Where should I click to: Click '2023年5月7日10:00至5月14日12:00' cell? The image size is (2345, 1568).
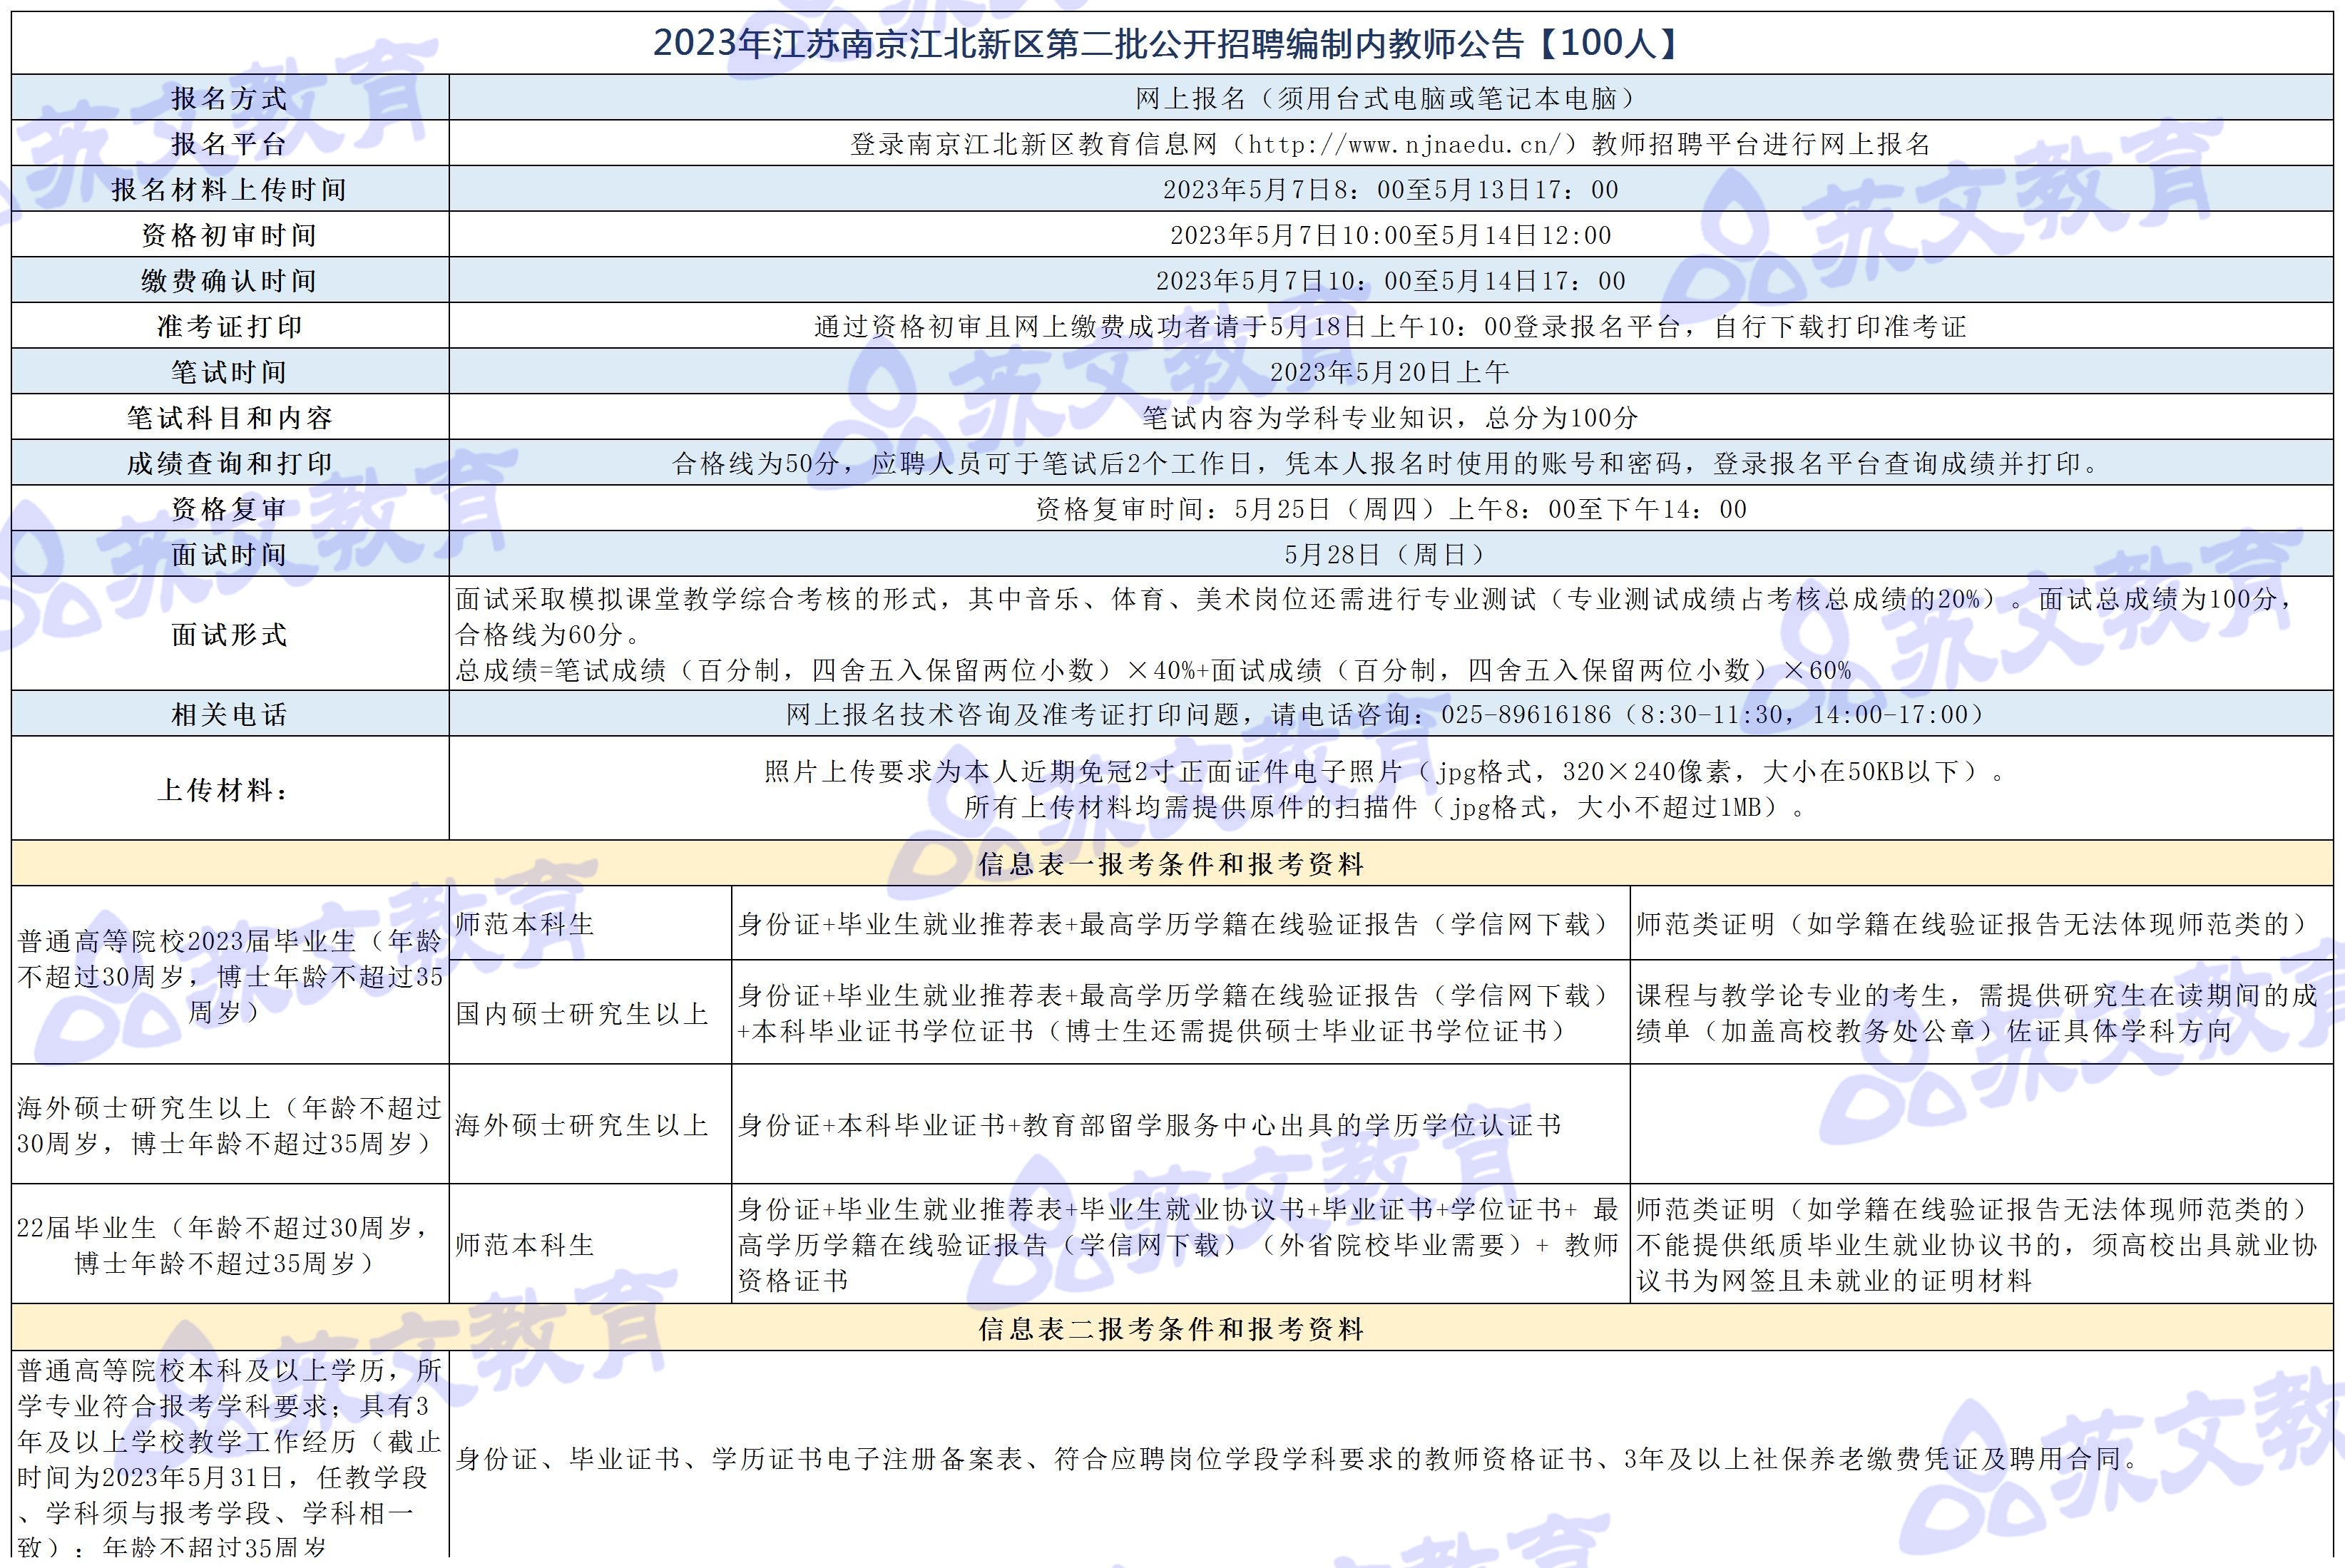(1391, 235)
